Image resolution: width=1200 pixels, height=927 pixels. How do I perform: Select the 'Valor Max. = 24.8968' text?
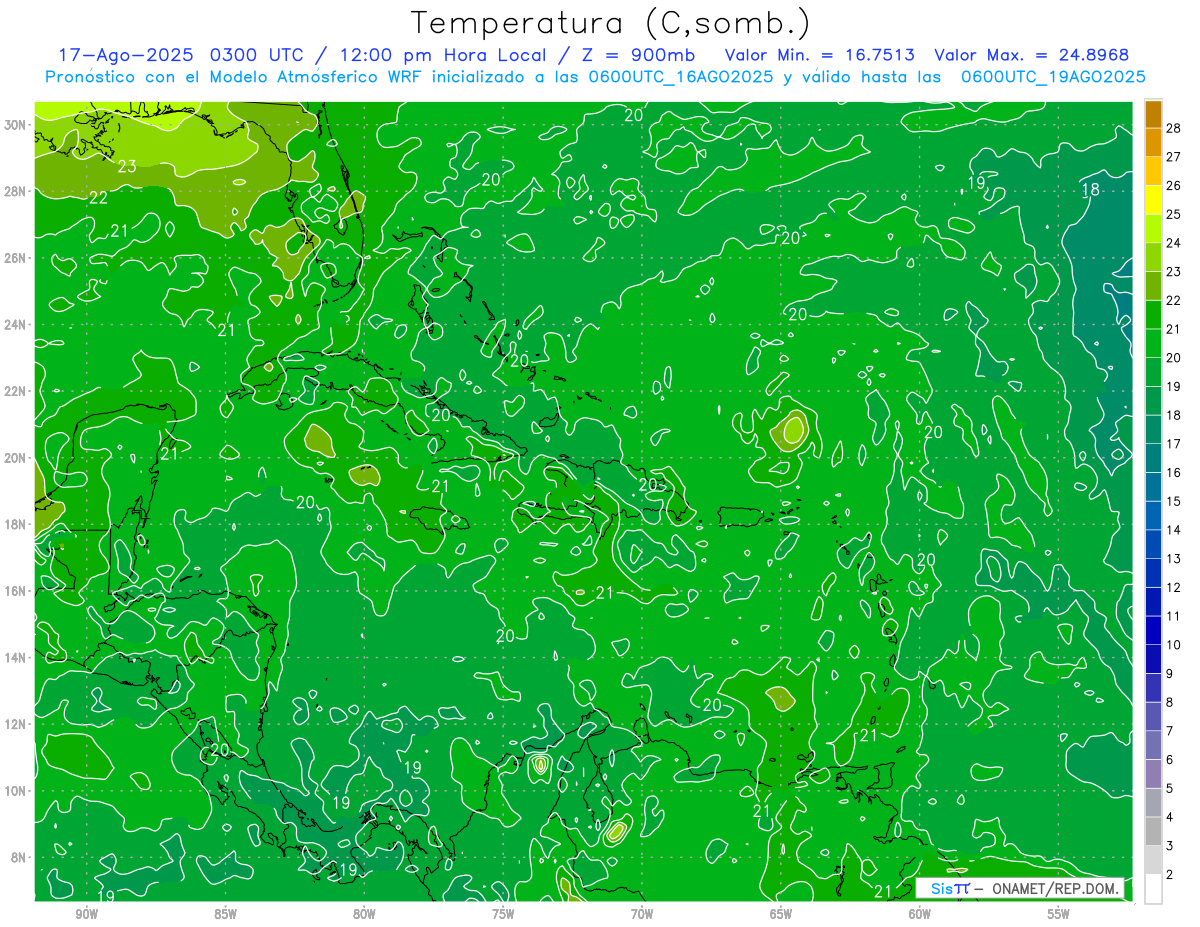pos(1032,55)
